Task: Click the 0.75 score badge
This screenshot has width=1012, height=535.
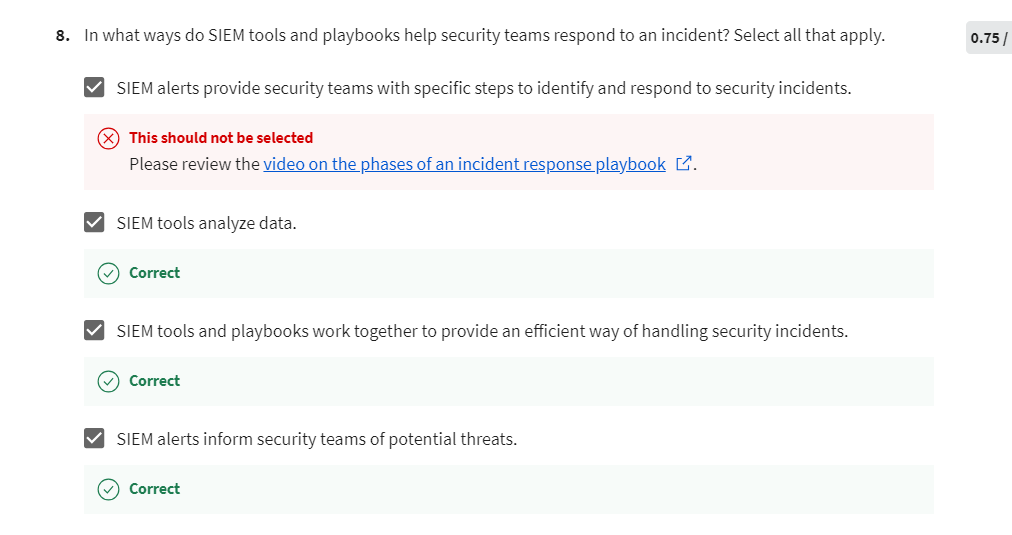Action: pyautogui.click(x=989, y=37)
